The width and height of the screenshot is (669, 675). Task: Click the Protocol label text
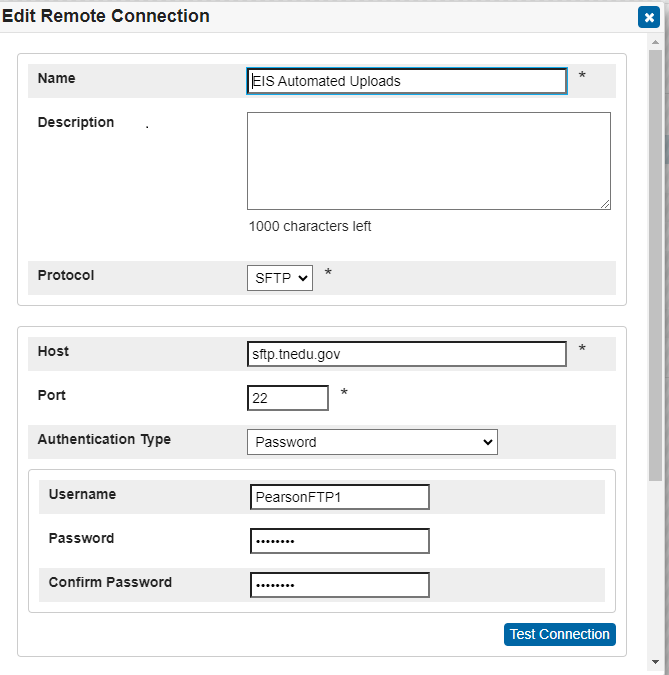coord(66,275)
